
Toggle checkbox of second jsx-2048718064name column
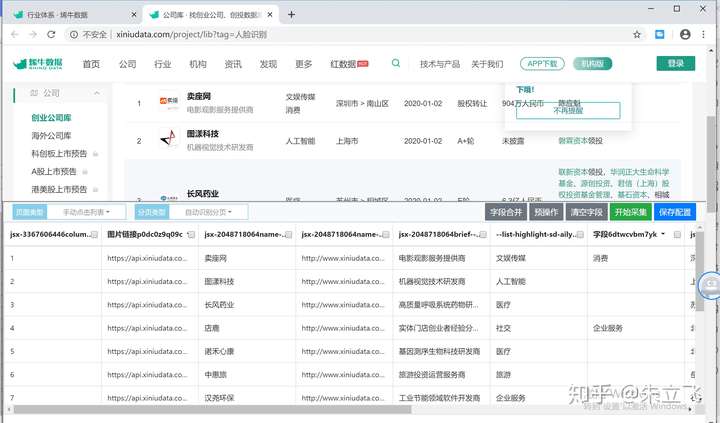(x=386, y=235)
